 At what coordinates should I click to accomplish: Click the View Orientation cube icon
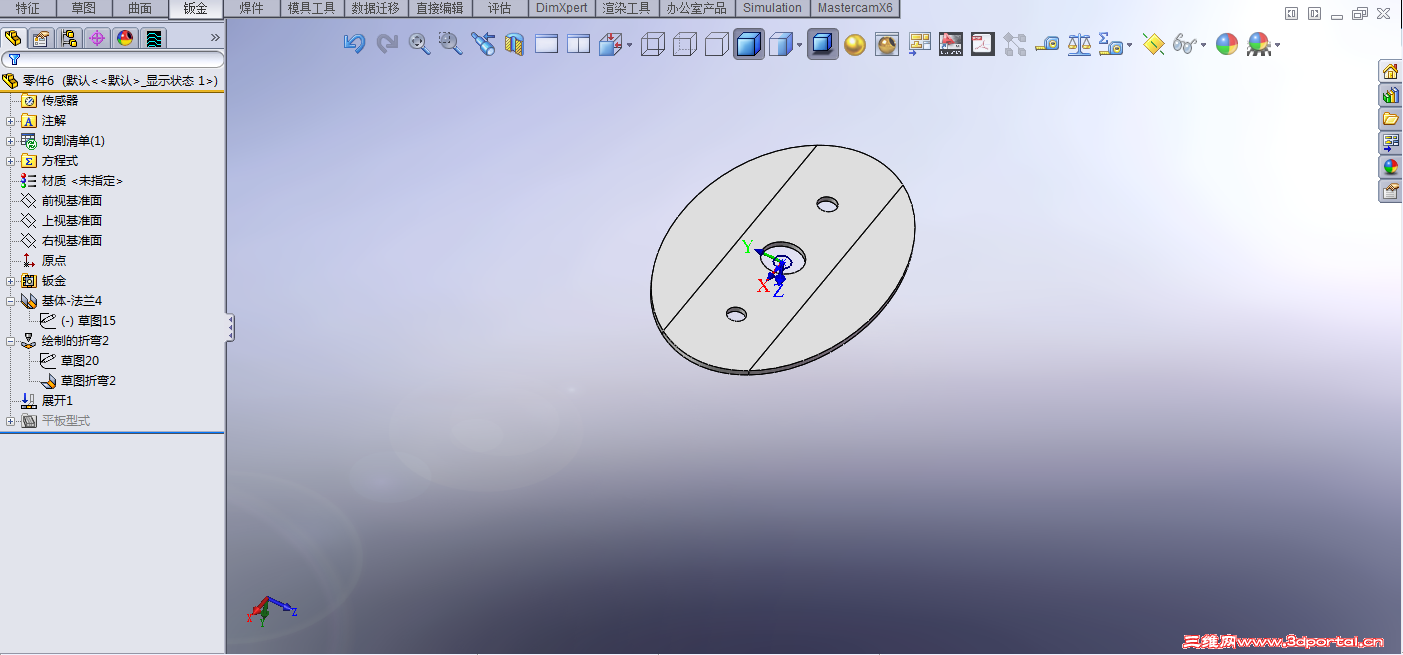(610, 44)
